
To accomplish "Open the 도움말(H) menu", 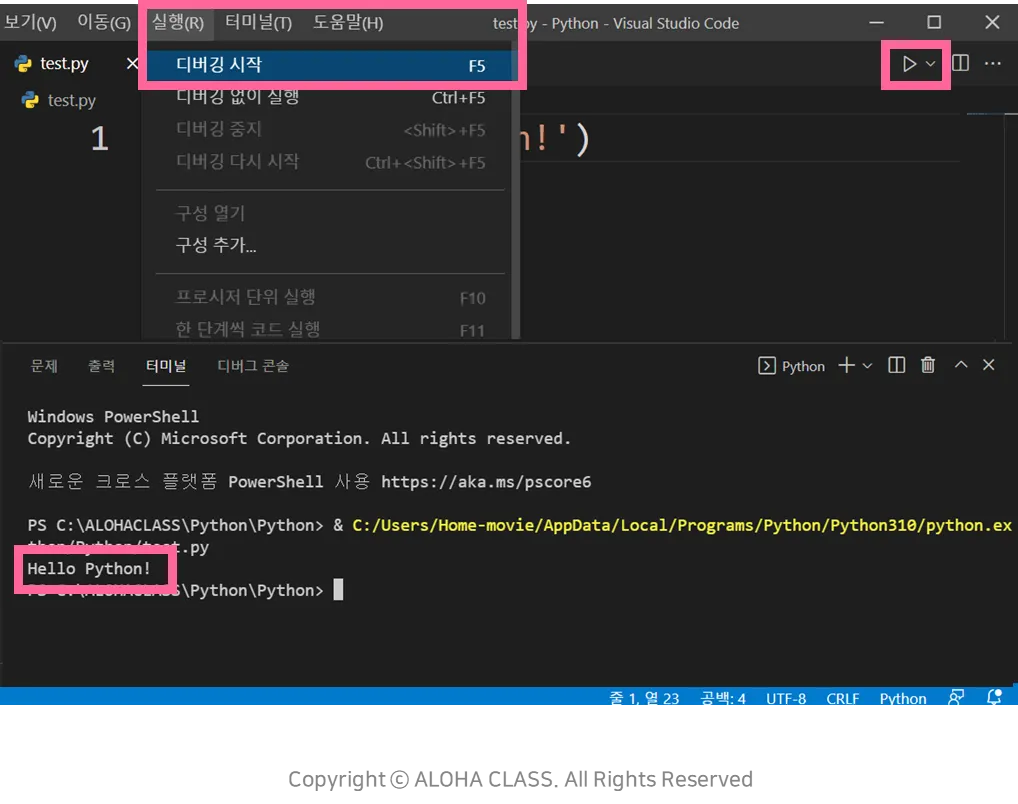I will (348, 23).
